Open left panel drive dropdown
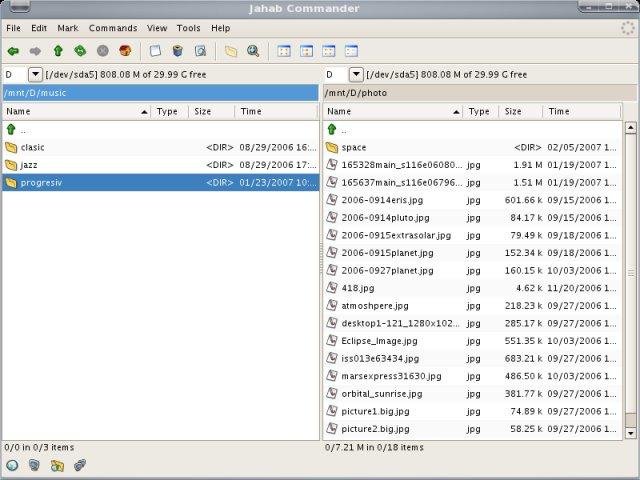Viewport: 640px width, 480px height. [x=35, y=75]
